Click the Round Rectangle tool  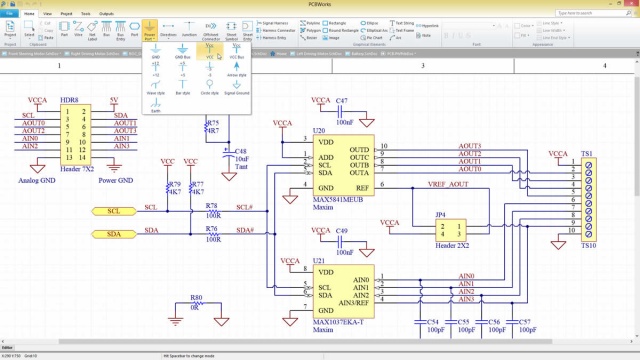pos(340,30)
